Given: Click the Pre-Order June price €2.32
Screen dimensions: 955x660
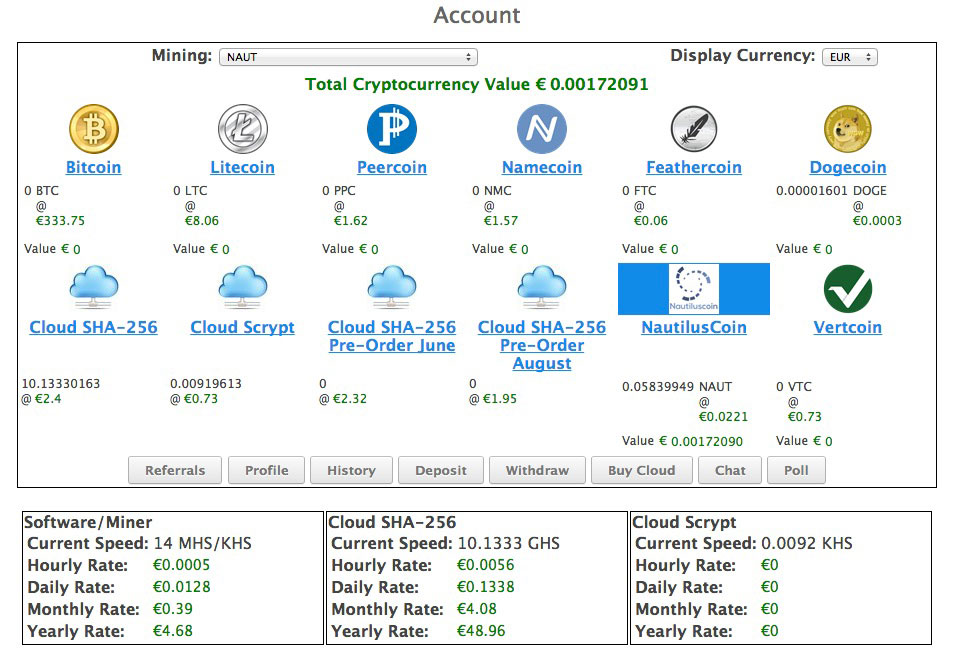Looking at the screenshot, I should (x=350, y=399).
